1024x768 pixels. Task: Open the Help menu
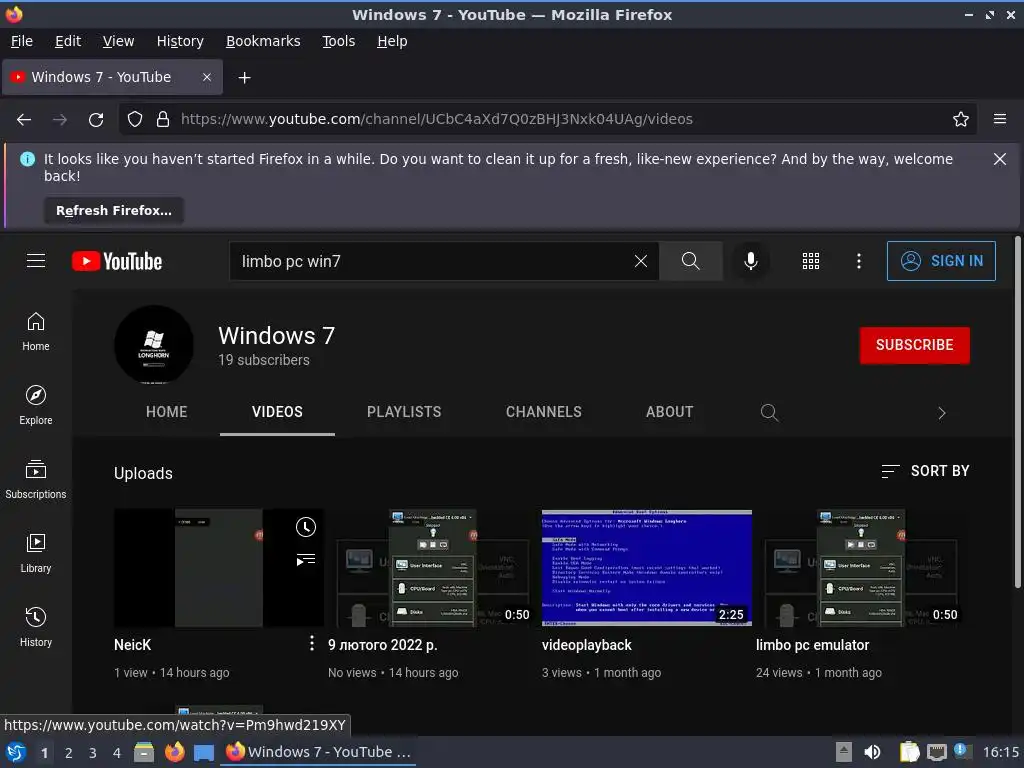click(x=392, y=41)
